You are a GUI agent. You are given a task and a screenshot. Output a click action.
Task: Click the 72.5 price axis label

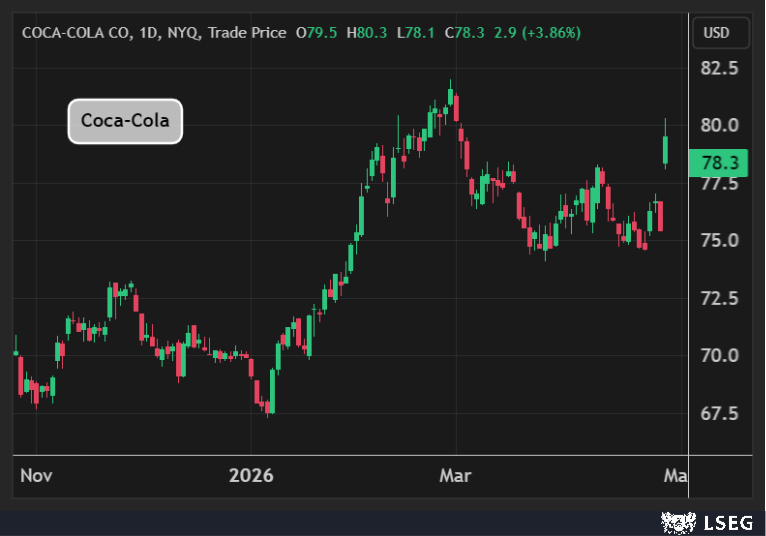(x=719, y=298)
